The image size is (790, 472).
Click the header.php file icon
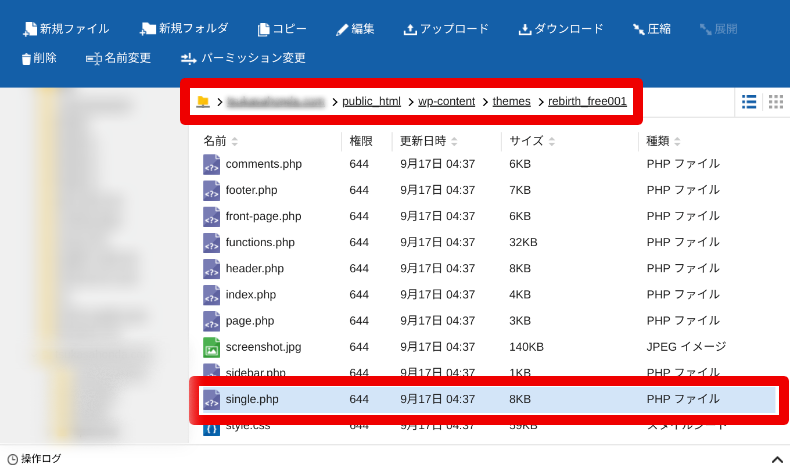211,269
